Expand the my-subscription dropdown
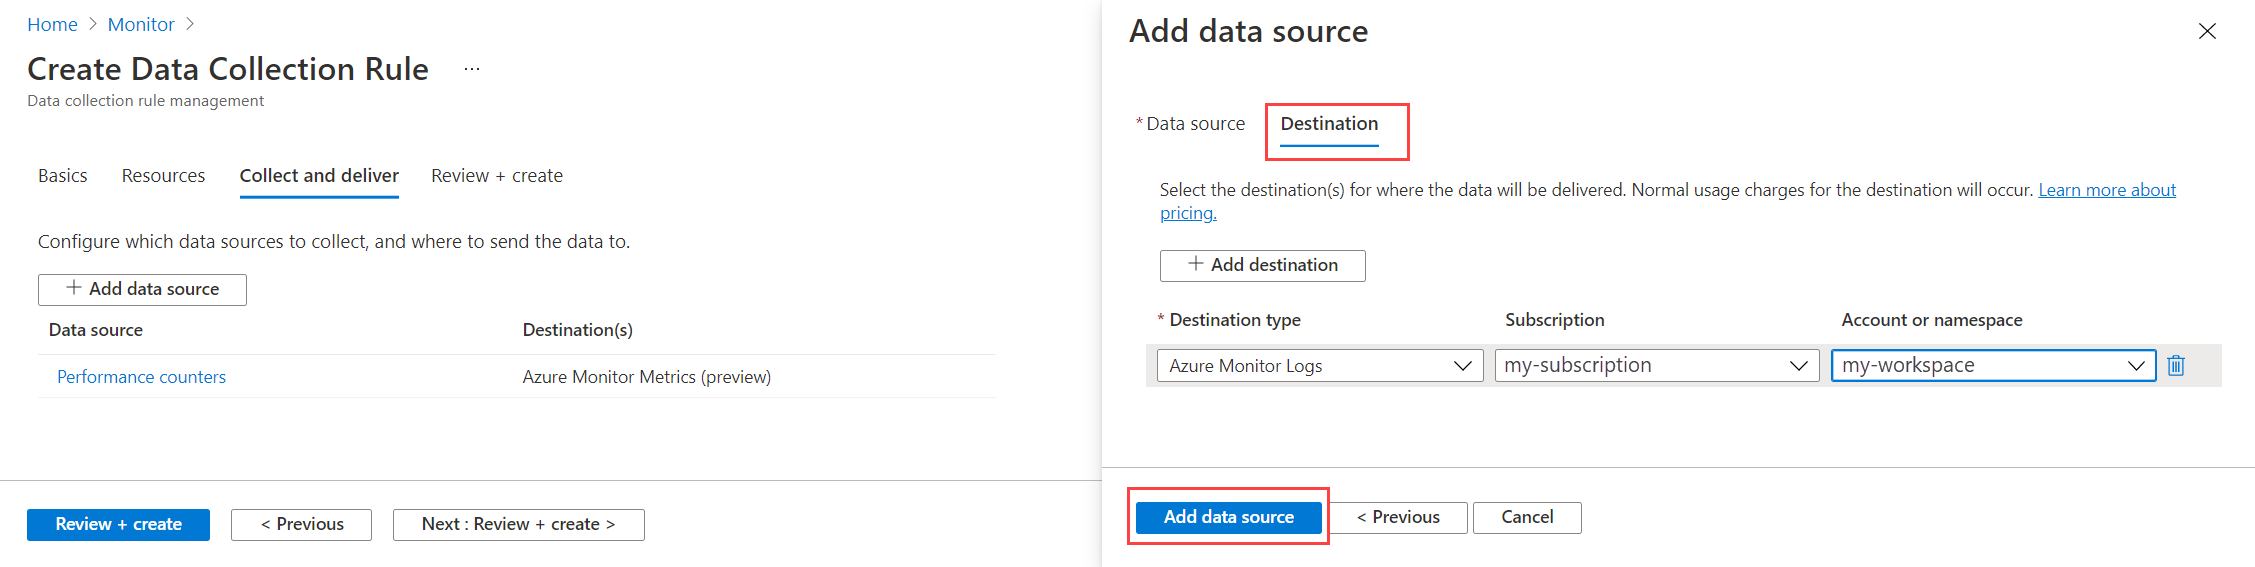Viewport: 2255px width, 567px height. [x=1656, y=366]
